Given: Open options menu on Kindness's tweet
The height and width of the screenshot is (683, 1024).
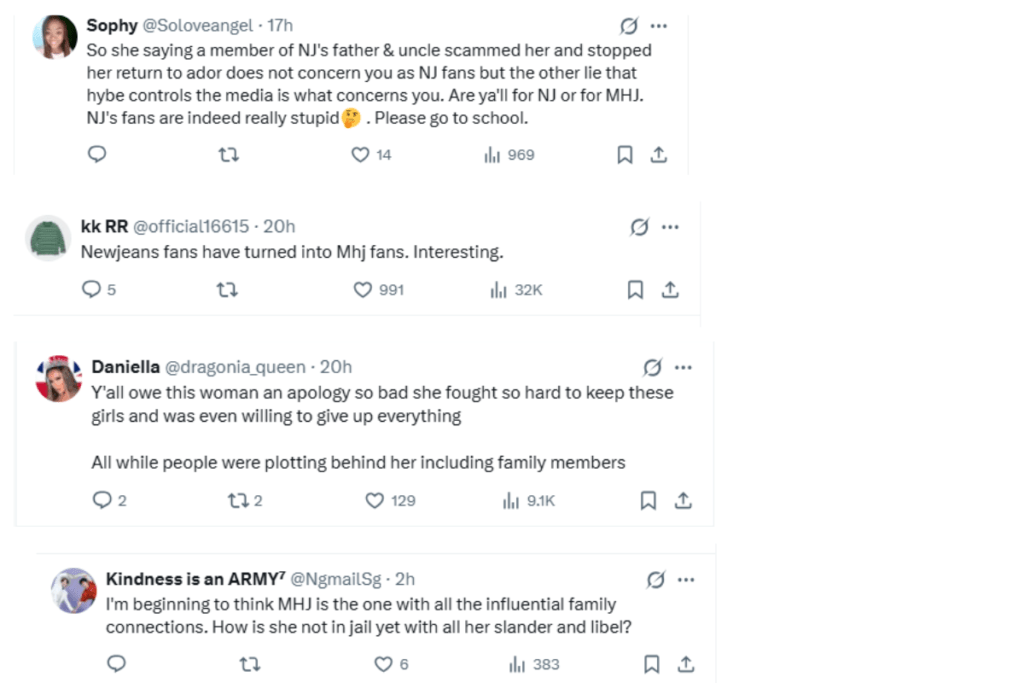Looking at the screenshot, I should 684,579.
